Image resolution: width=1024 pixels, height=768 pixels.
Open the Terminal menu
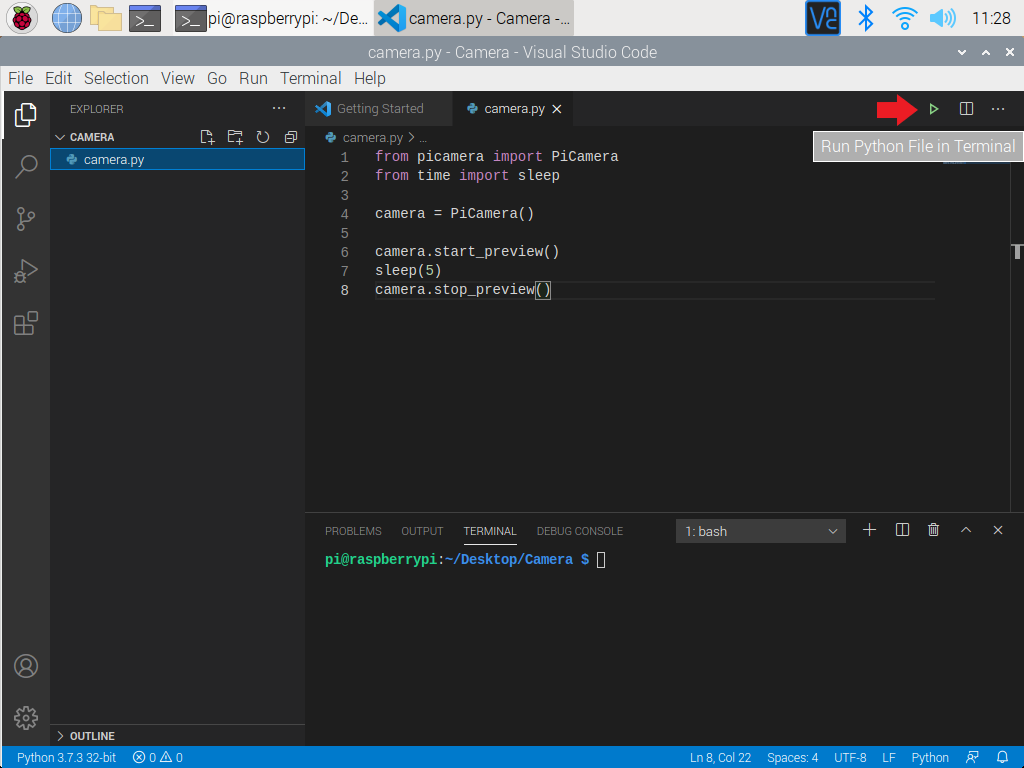coord(310,78)
